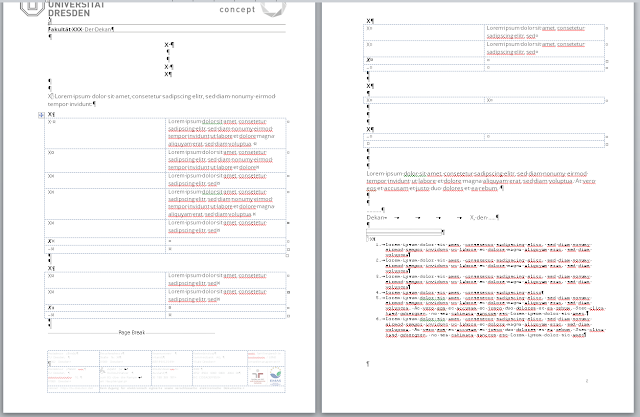Image resolution: width=640 pixels, height=417 pixels.
Task: Click the 'Fakultät XXX · Der Dekan' line
Action: point(81,29)
